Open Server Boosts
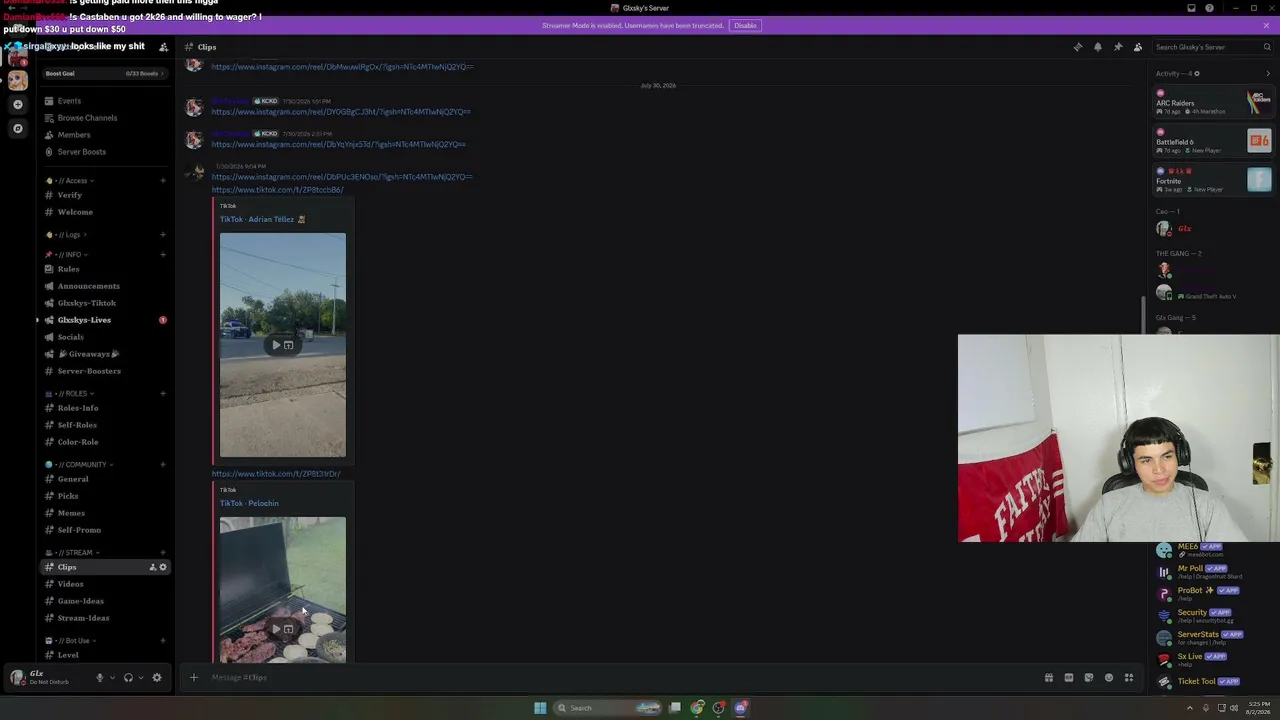 click(x=105, y=152)
